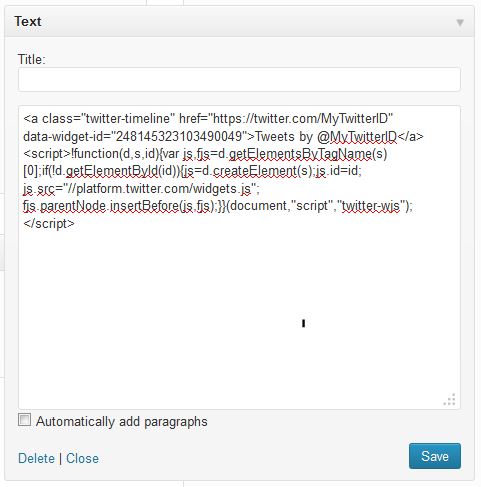The height and width of the screenshot is (487, 481).
Task: Place cursor in twitter-timeline class name
Action: point(128,119)
